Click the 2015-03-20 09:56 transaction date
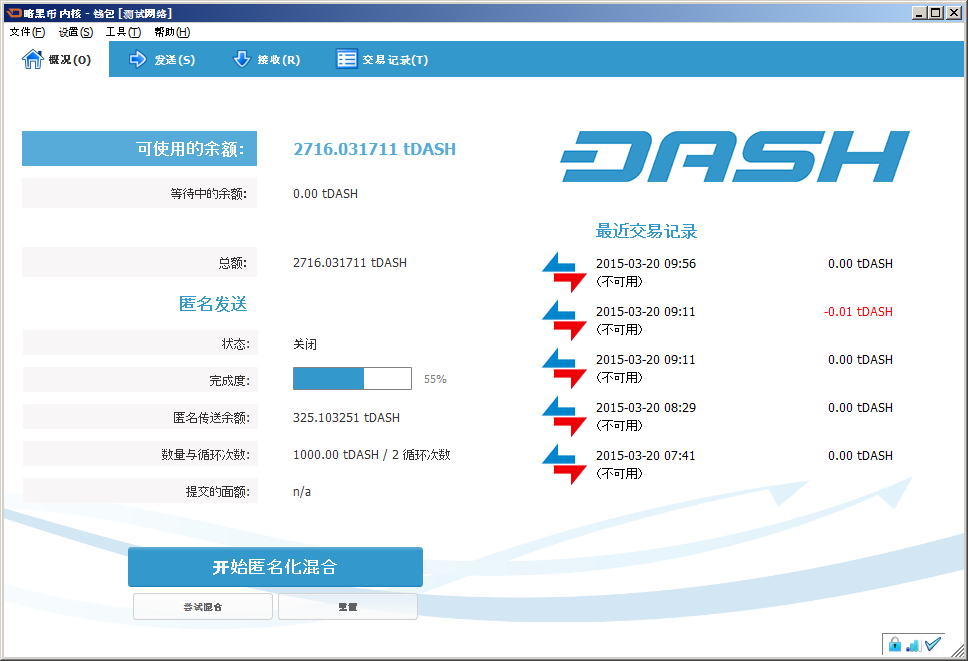 coord(646,264)
